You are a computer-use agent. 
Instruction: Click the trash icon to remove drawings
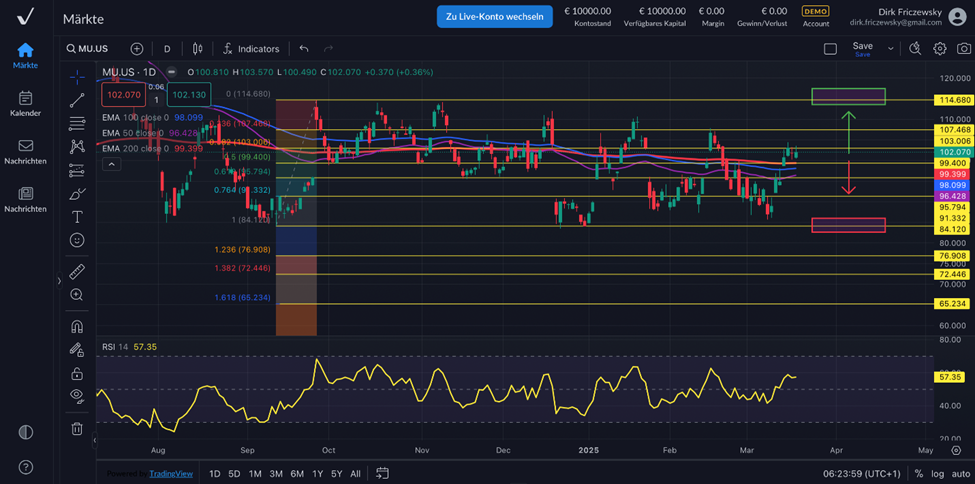point(77,429)
